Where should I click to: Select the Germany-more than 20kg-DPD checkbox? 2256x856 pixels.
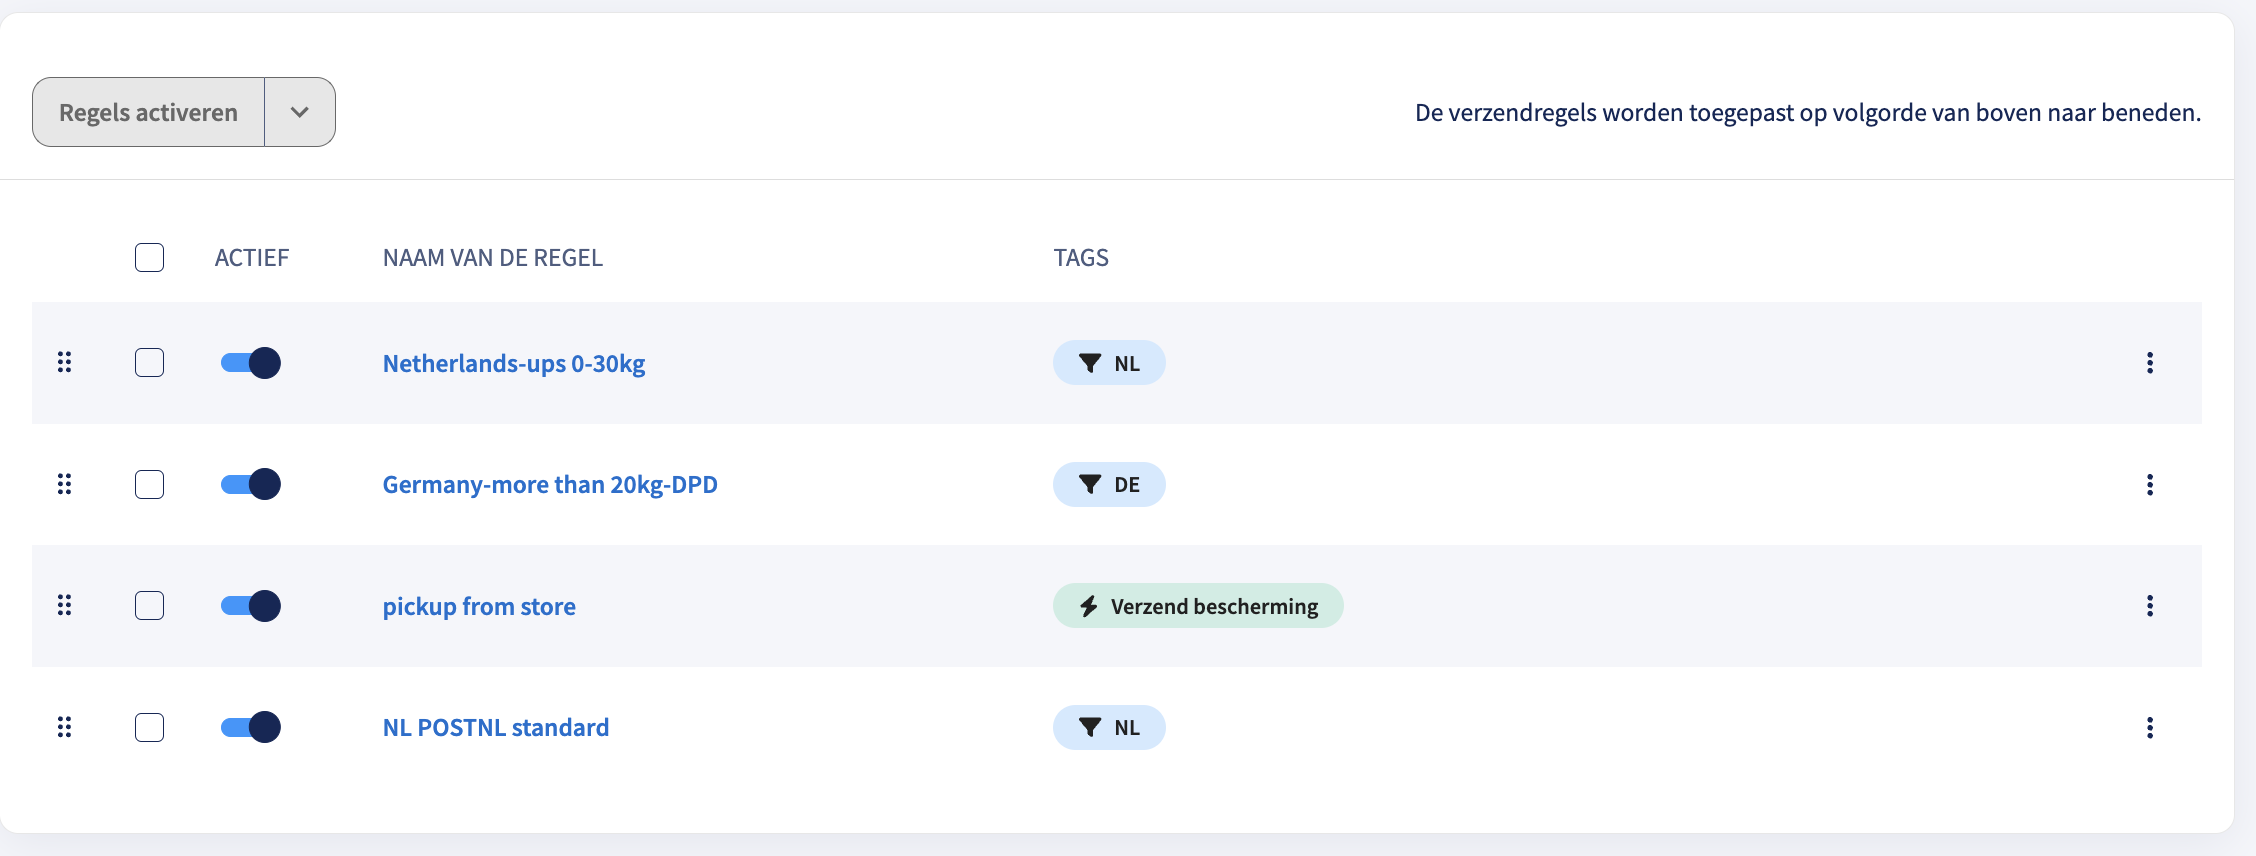[149, 485]
